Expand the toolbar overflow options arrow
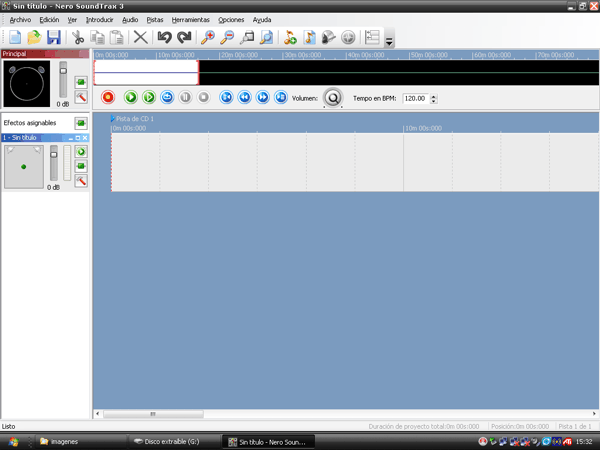This screenshot has width=600, height=450. 389,41
